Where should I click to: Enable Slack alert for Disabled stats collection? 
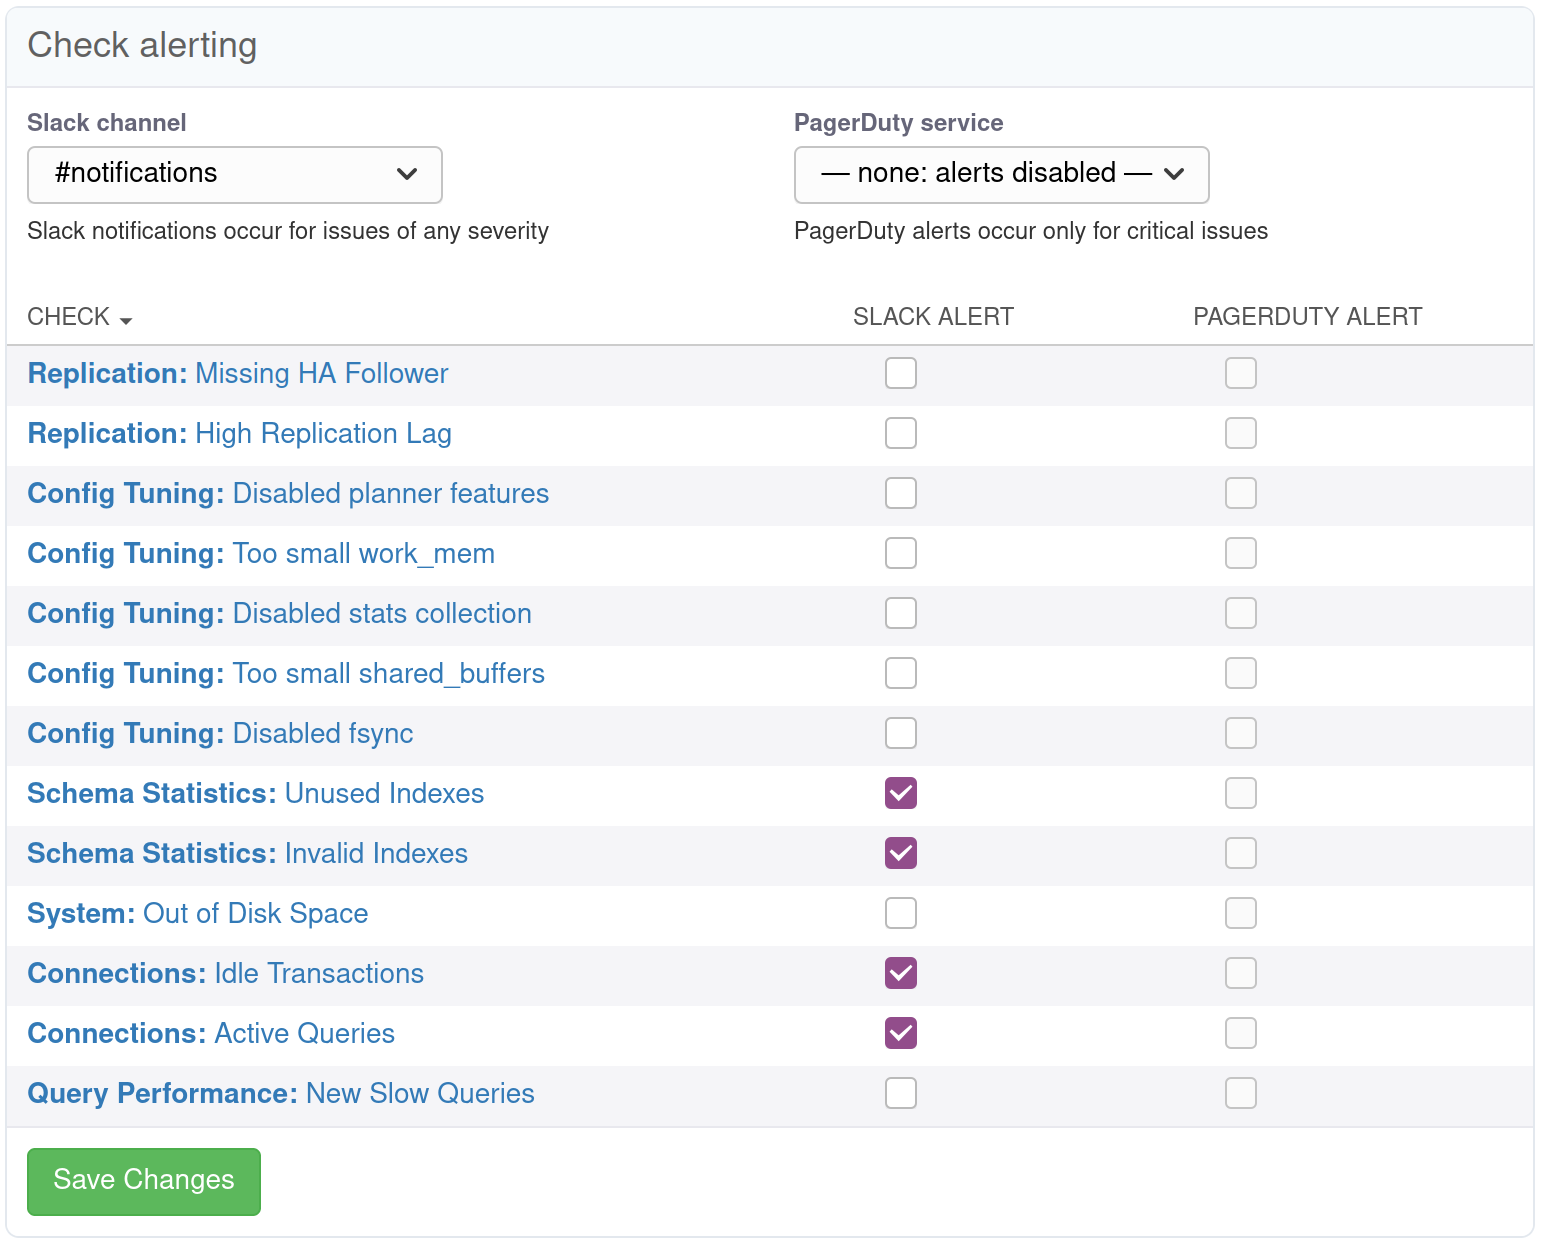click(901, 613)
